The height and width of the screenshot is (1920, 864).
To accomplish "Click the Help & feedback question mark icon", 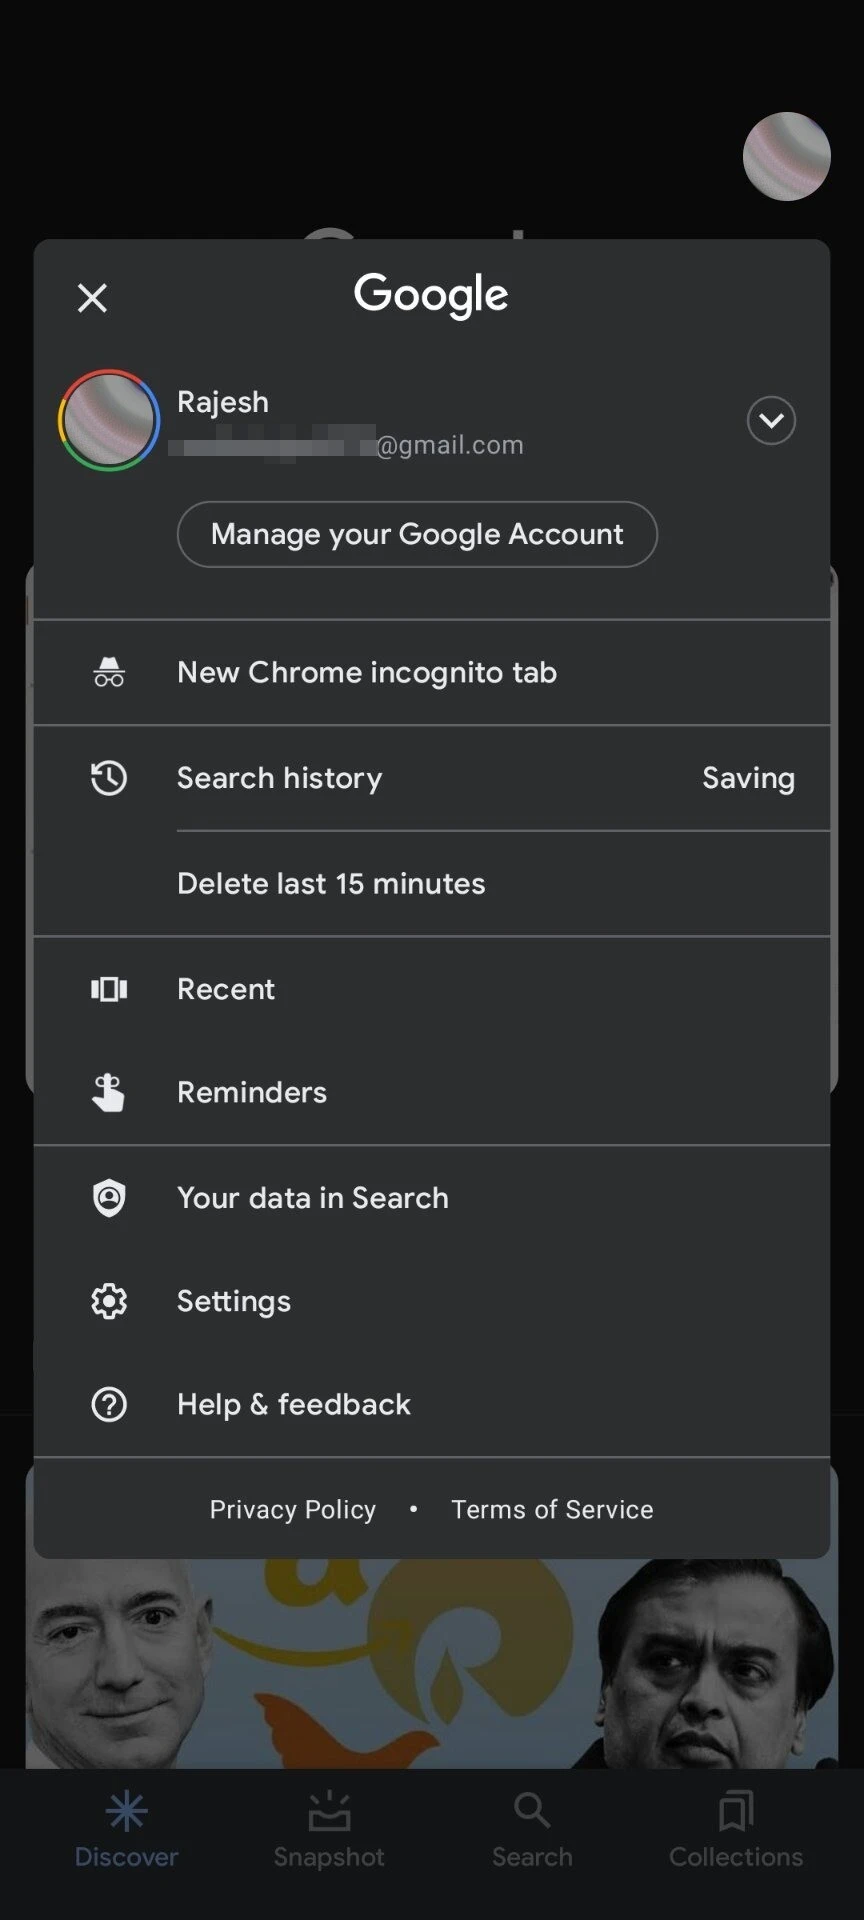I will pyautogui.click(x=109, y=1404).
